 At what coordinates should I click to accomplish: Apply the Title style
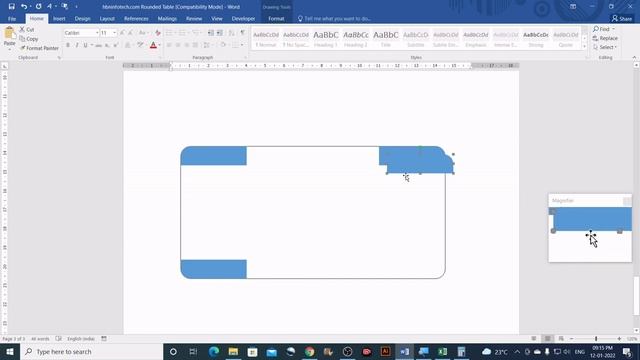point(386,39)
